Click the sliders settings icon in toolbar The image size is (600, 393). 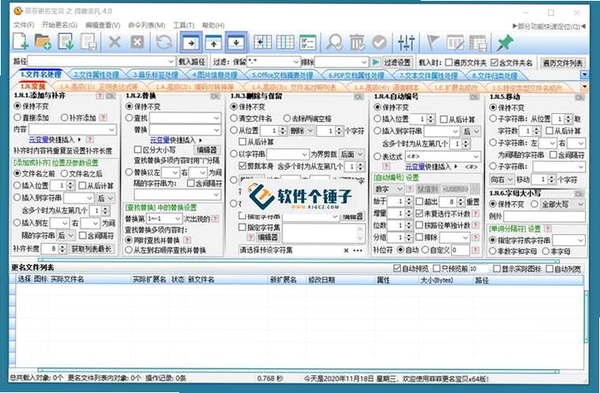(406, 42)
